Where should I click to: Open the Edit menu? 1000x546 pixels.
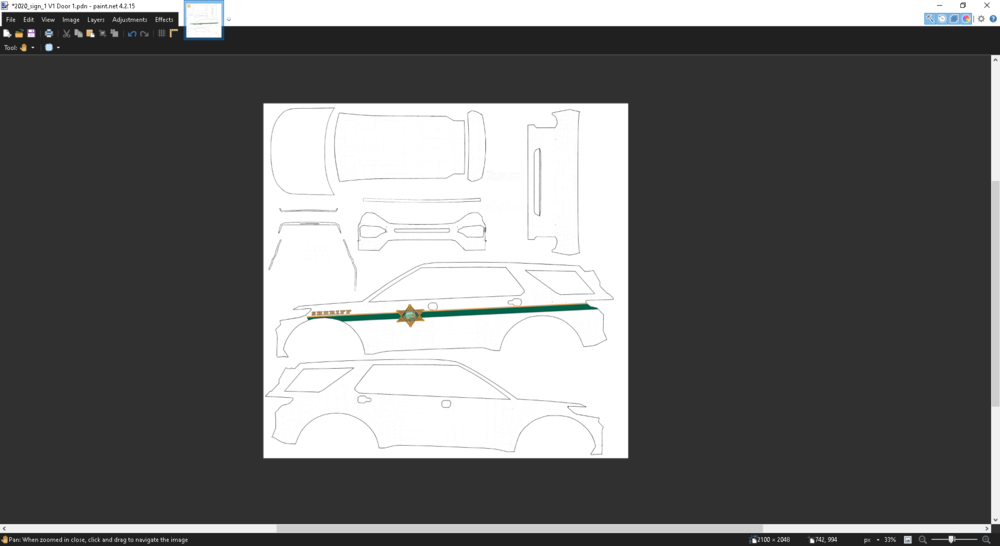[x=29, y=20]
